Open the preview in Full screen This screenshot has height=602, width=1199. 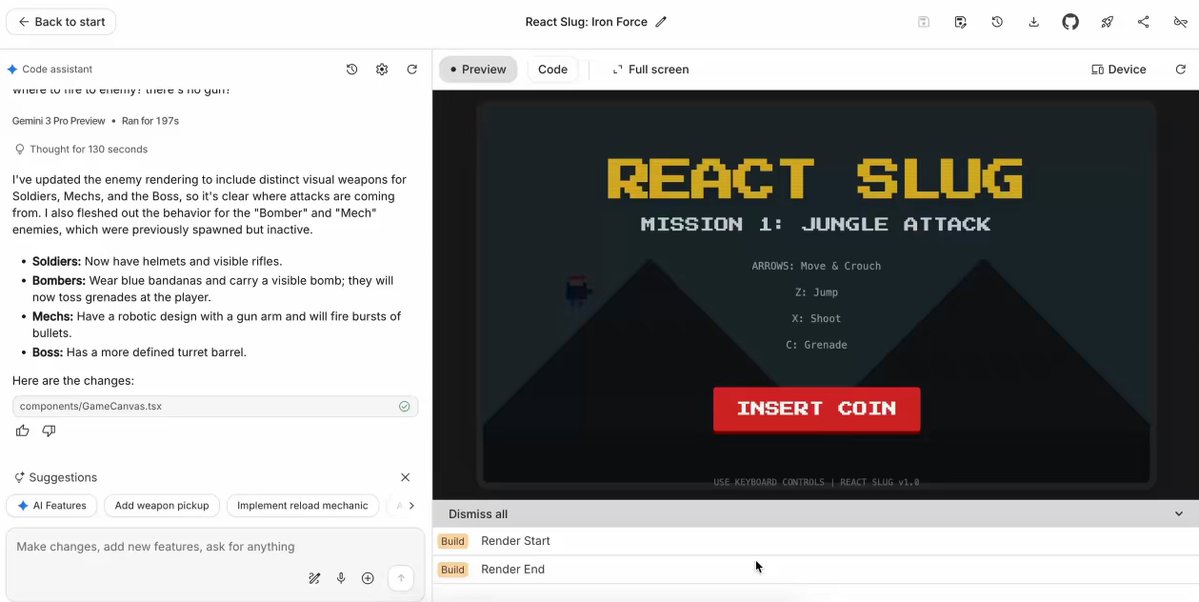pyautogui.click(x=651, y=69)
